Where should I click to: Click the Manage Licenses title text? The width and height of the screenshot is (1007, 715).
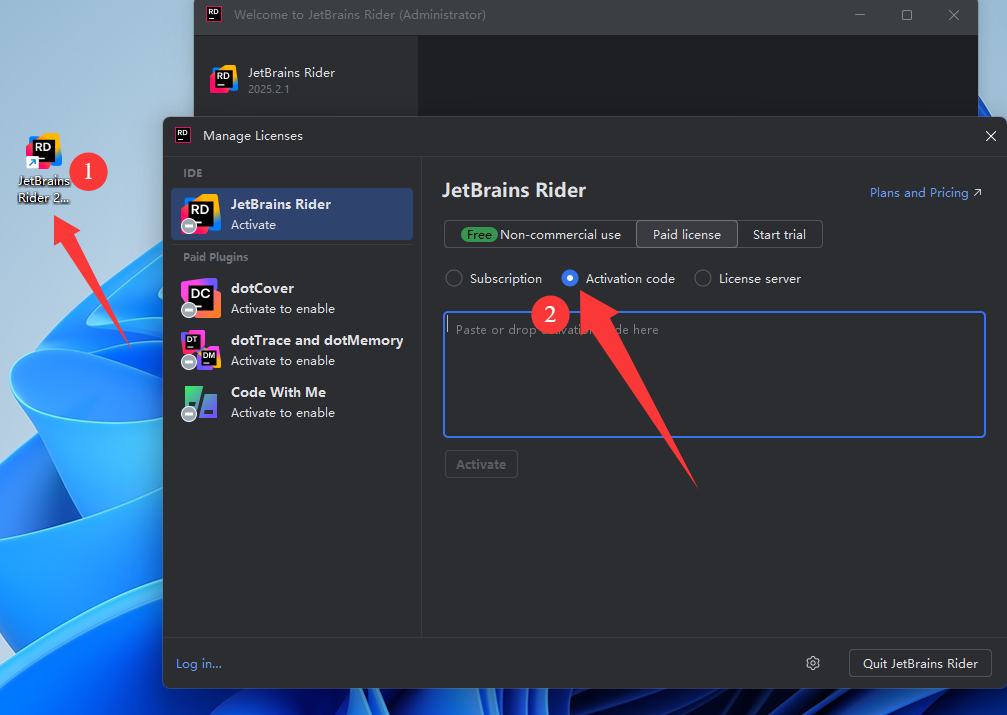coord(252,136)
